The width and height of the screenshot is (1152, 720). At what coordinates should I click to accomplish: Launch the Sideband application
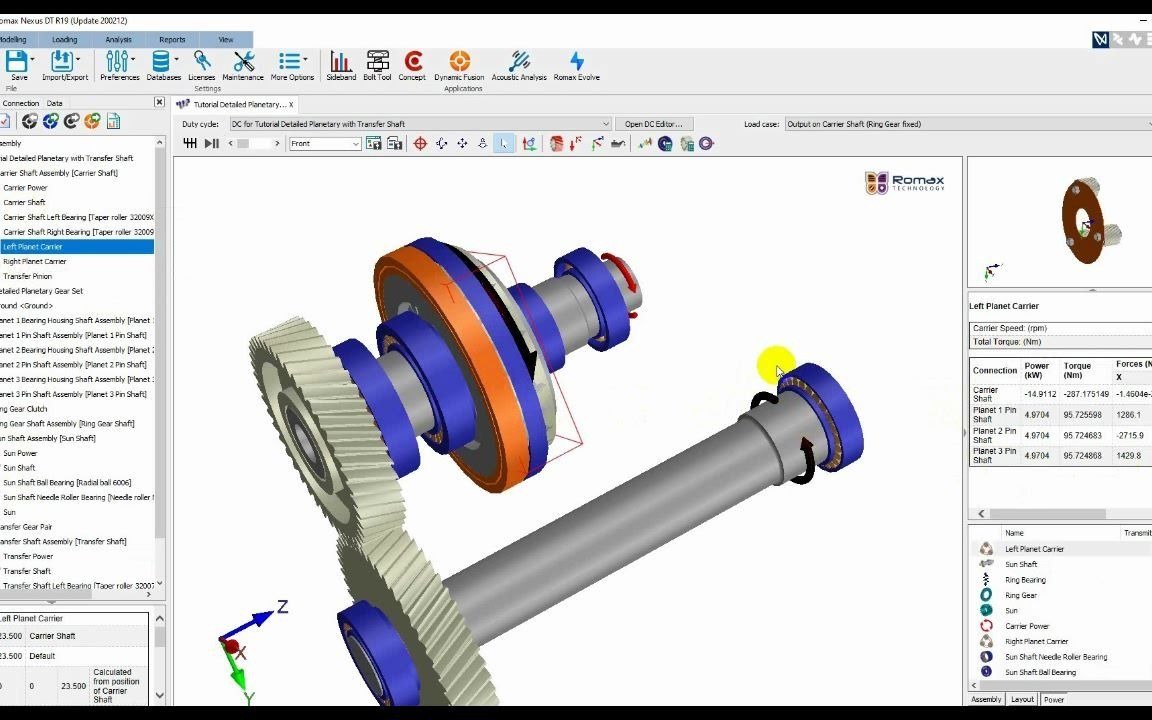tap(341, 65)
